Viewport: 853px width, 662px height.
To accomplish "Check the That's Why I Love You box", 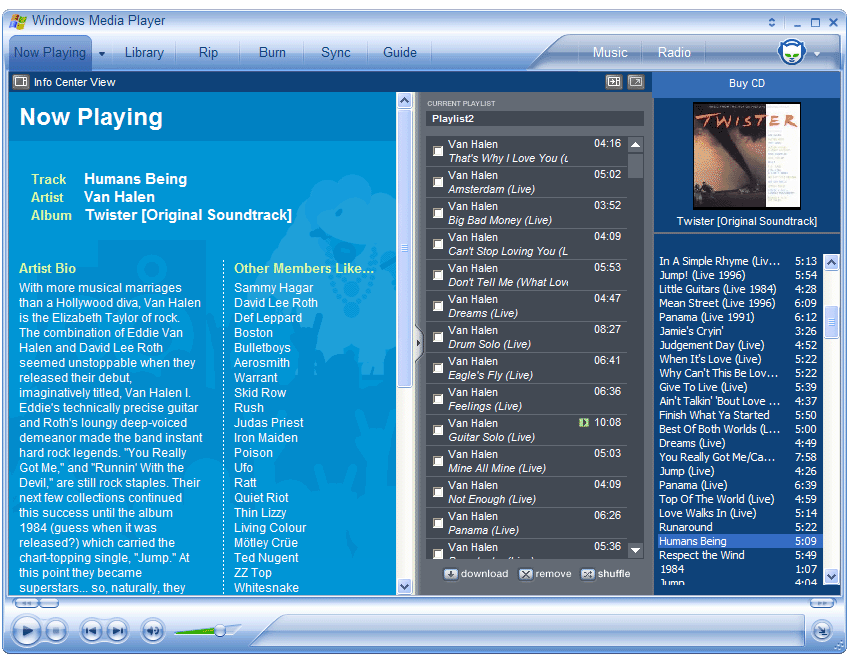I will coord(438,151).
